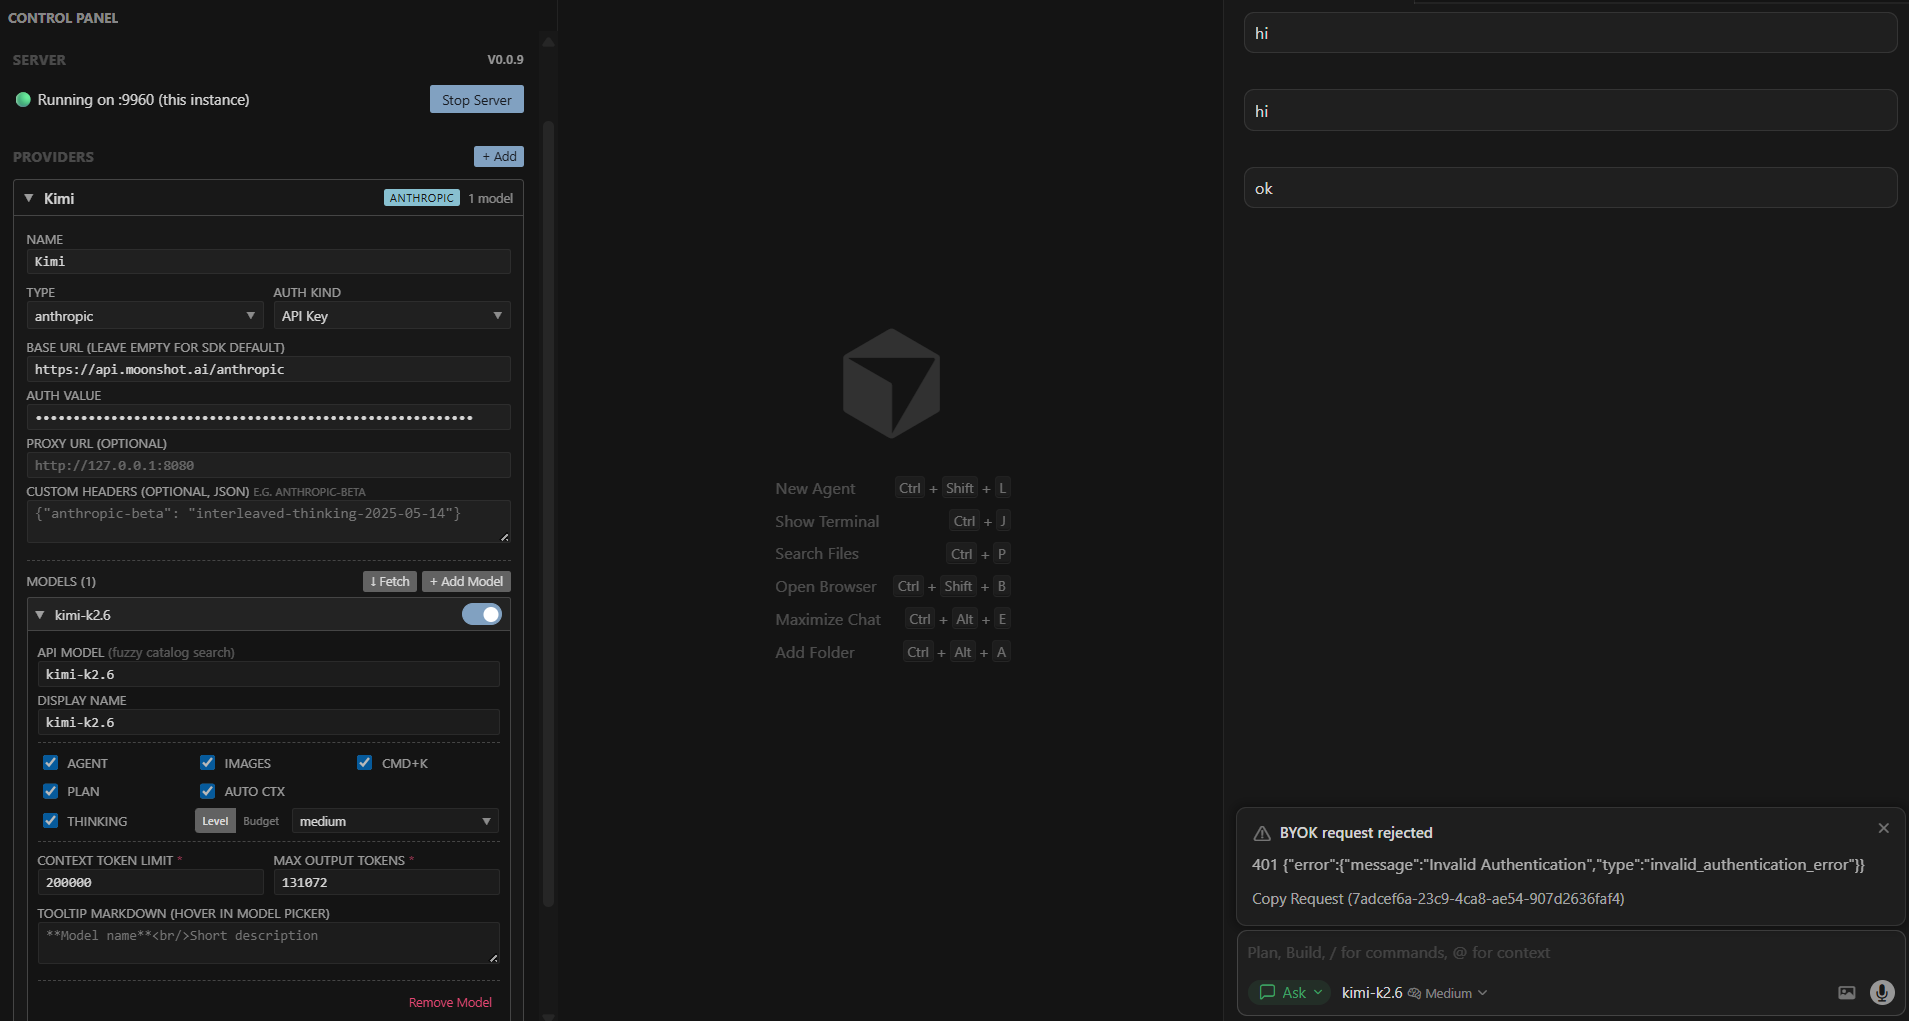Click the PROXY URL input field
Screen dimensions: 1909x1021
coord(268,465)
